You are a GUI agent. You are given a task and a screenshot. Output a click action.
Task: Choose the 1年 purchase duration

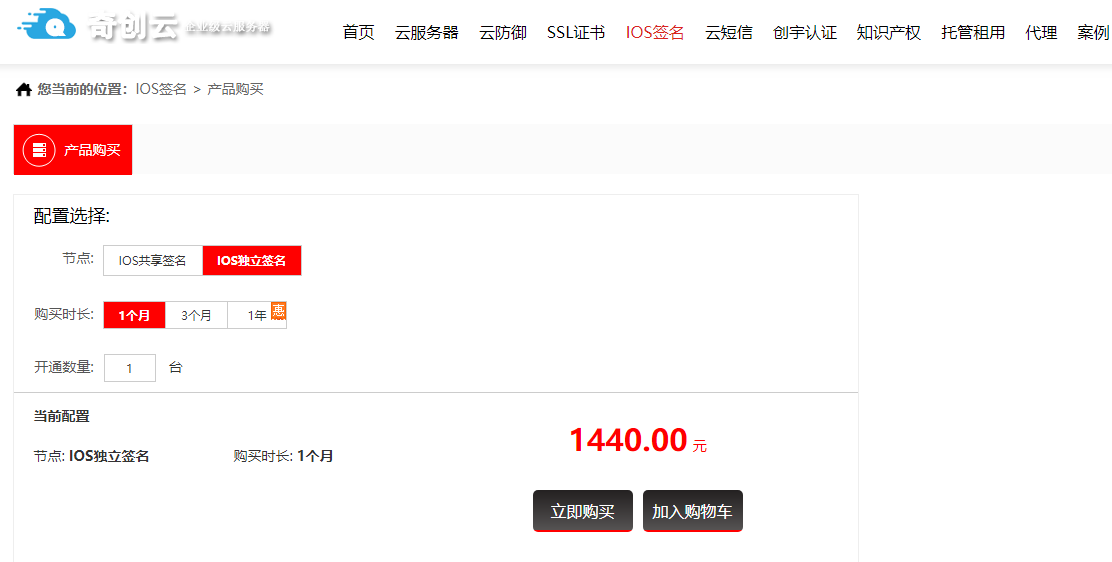point(257,315)
